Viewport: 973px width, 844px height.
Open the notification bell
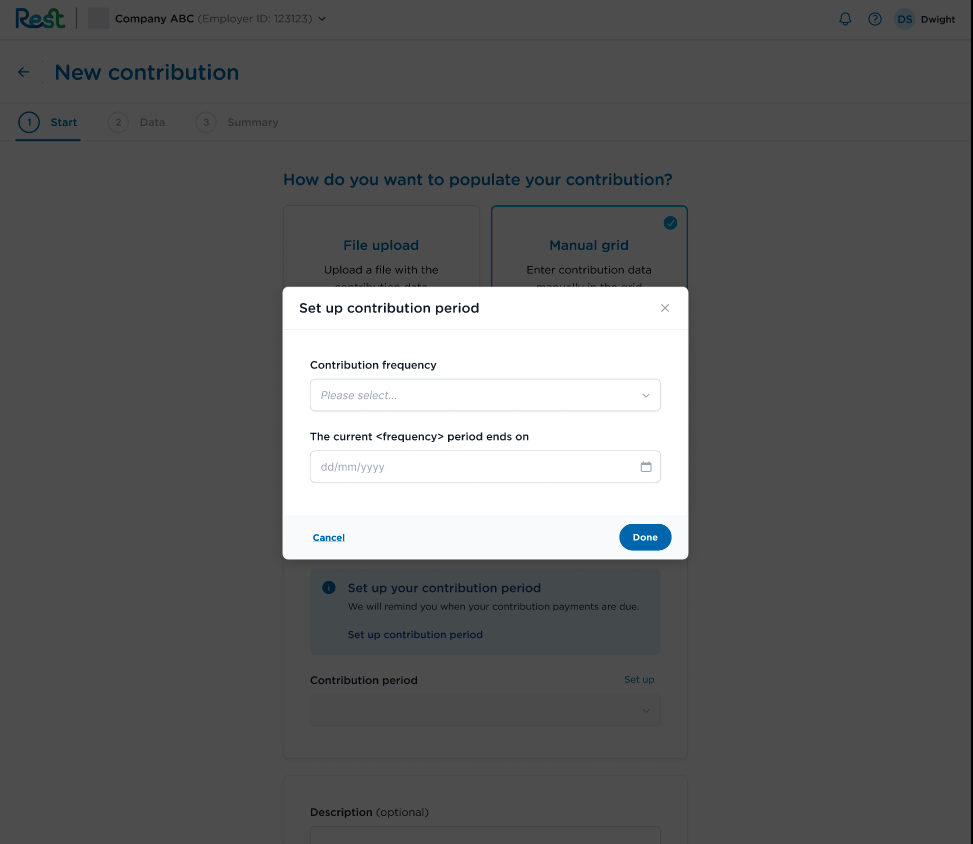(x=844, y=18)
